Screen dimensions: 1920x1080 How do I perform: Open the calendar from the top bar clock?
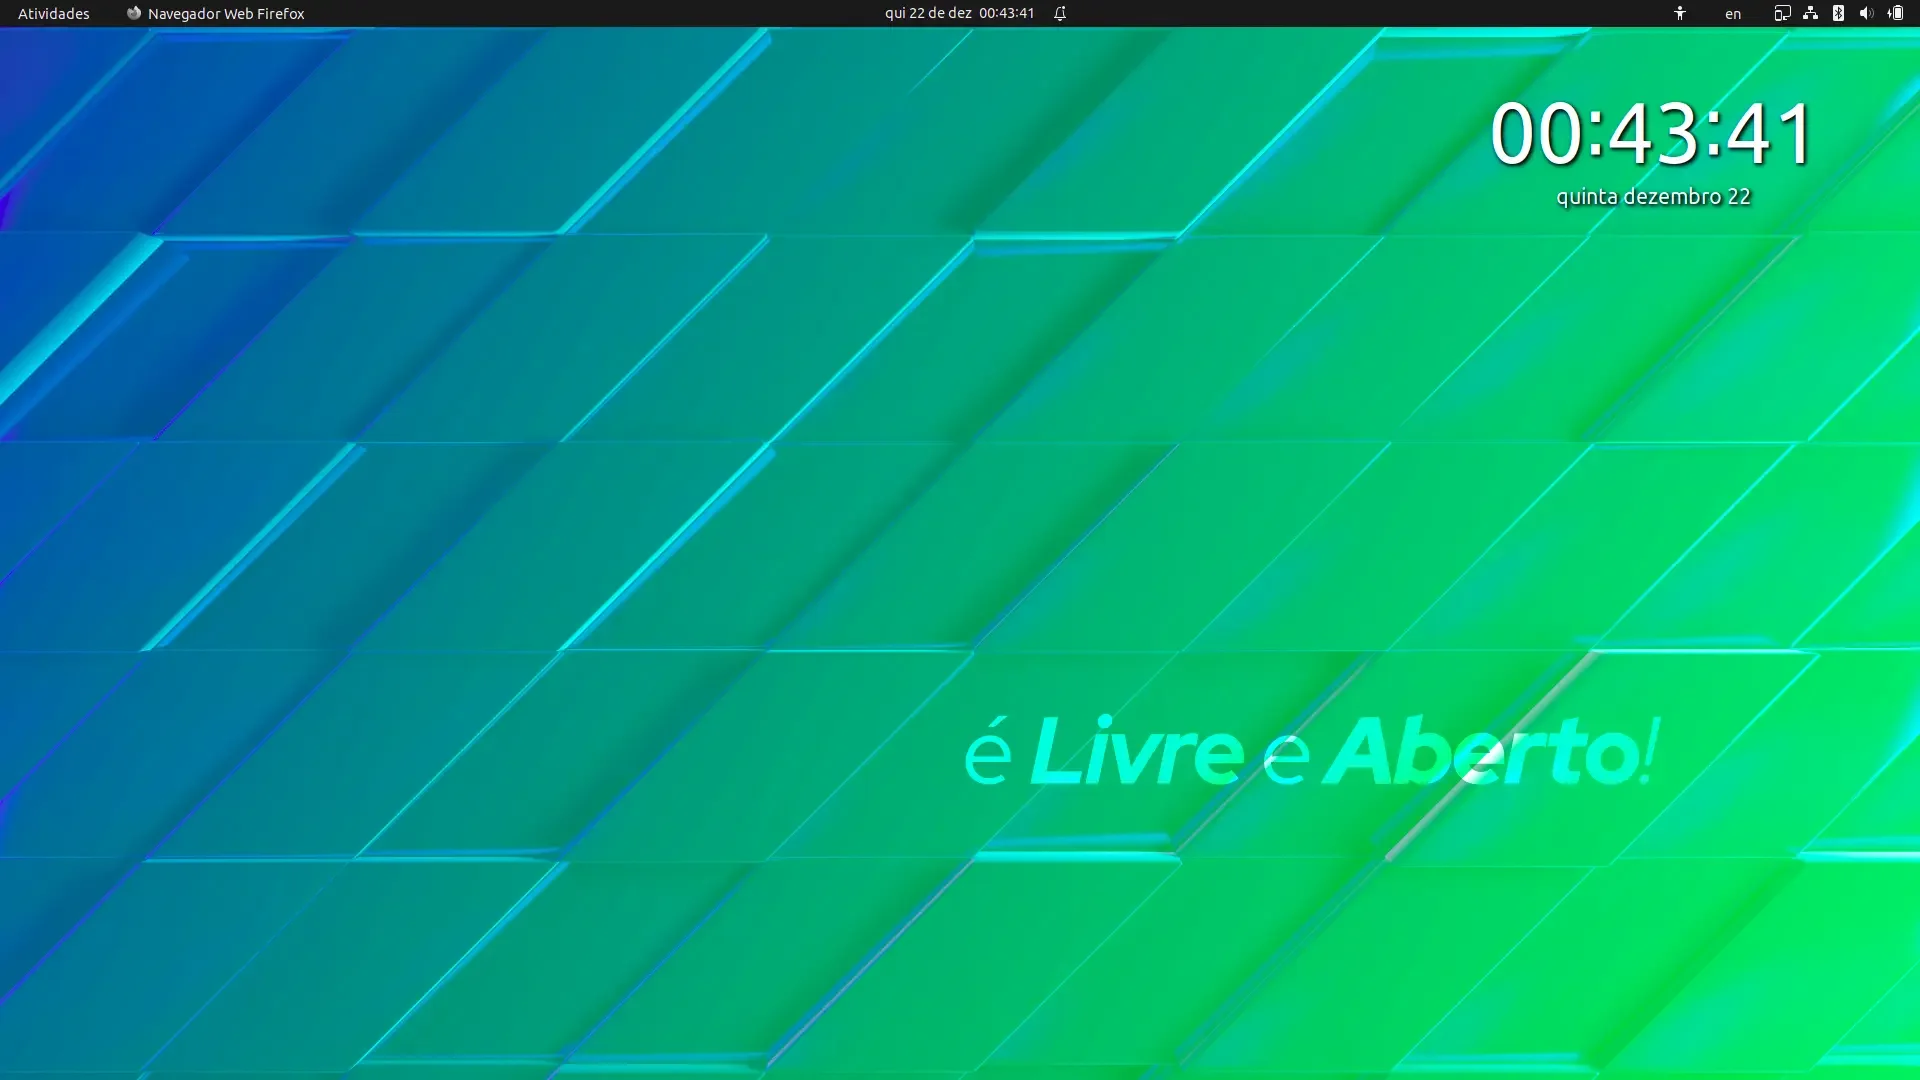tap(959, 13)
